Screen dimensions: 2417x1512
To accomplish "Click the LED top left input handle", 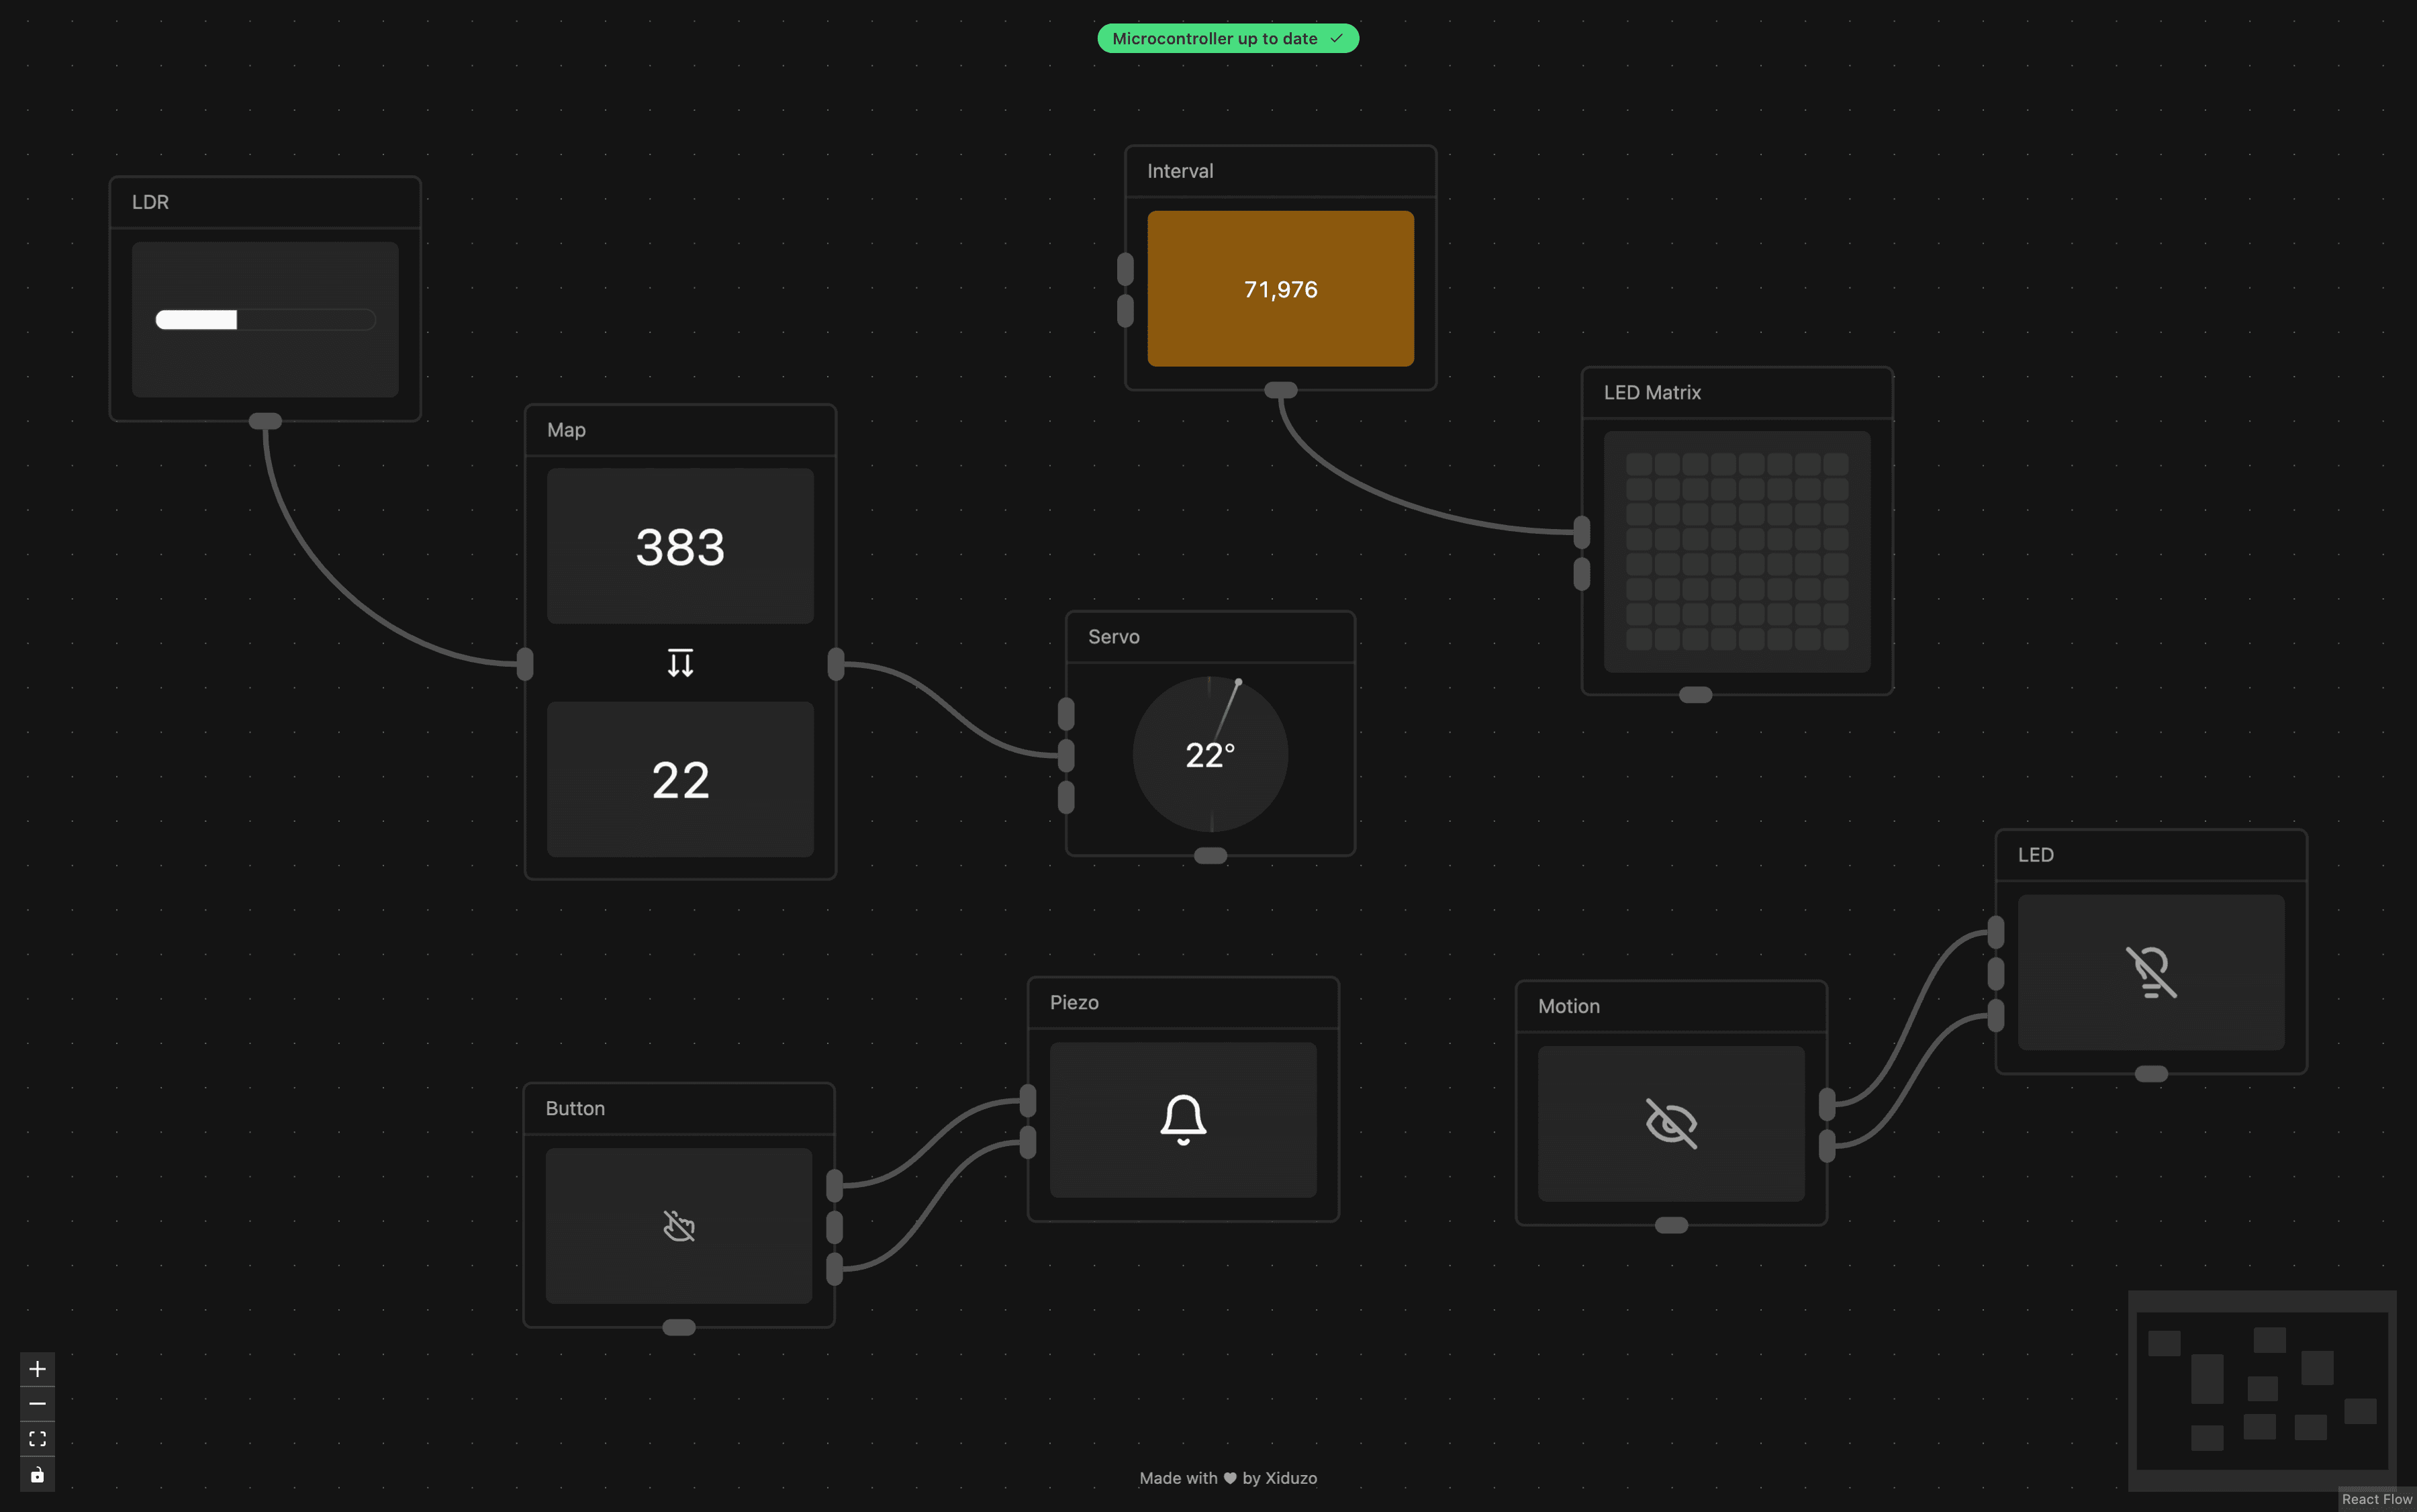I will coord(1996,932).
